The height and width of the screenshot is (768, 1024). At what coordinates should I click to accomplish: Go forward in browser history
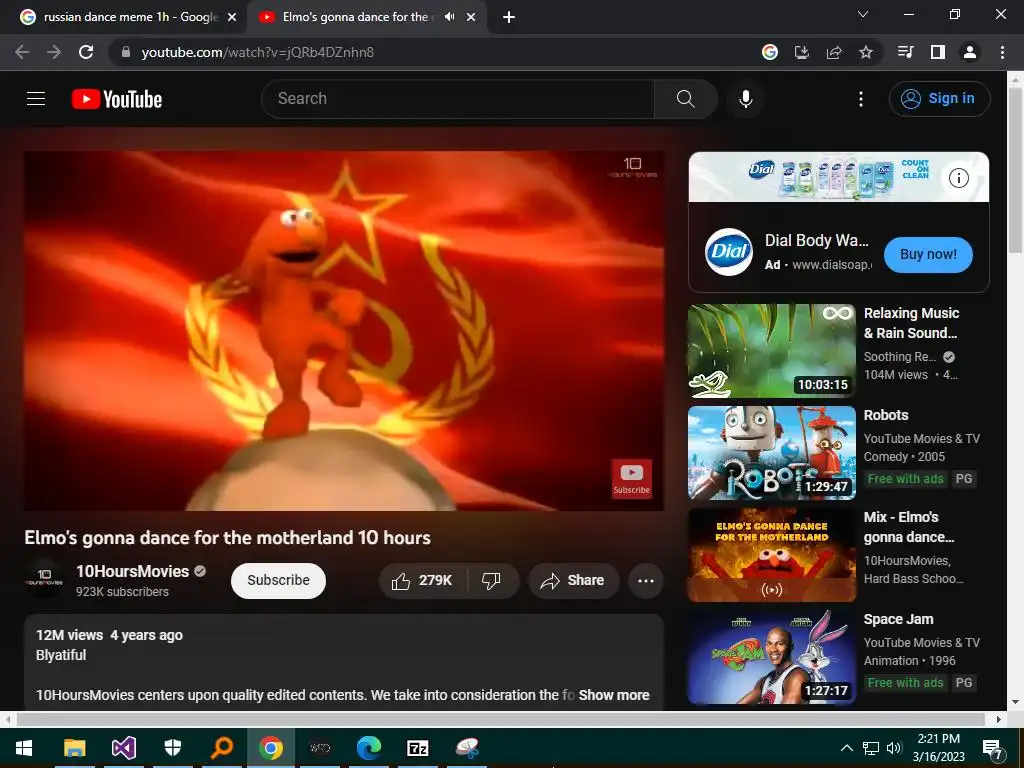54,52
